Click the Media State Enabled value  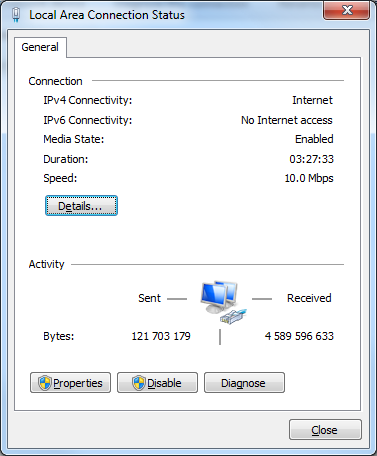click(314, 139)
